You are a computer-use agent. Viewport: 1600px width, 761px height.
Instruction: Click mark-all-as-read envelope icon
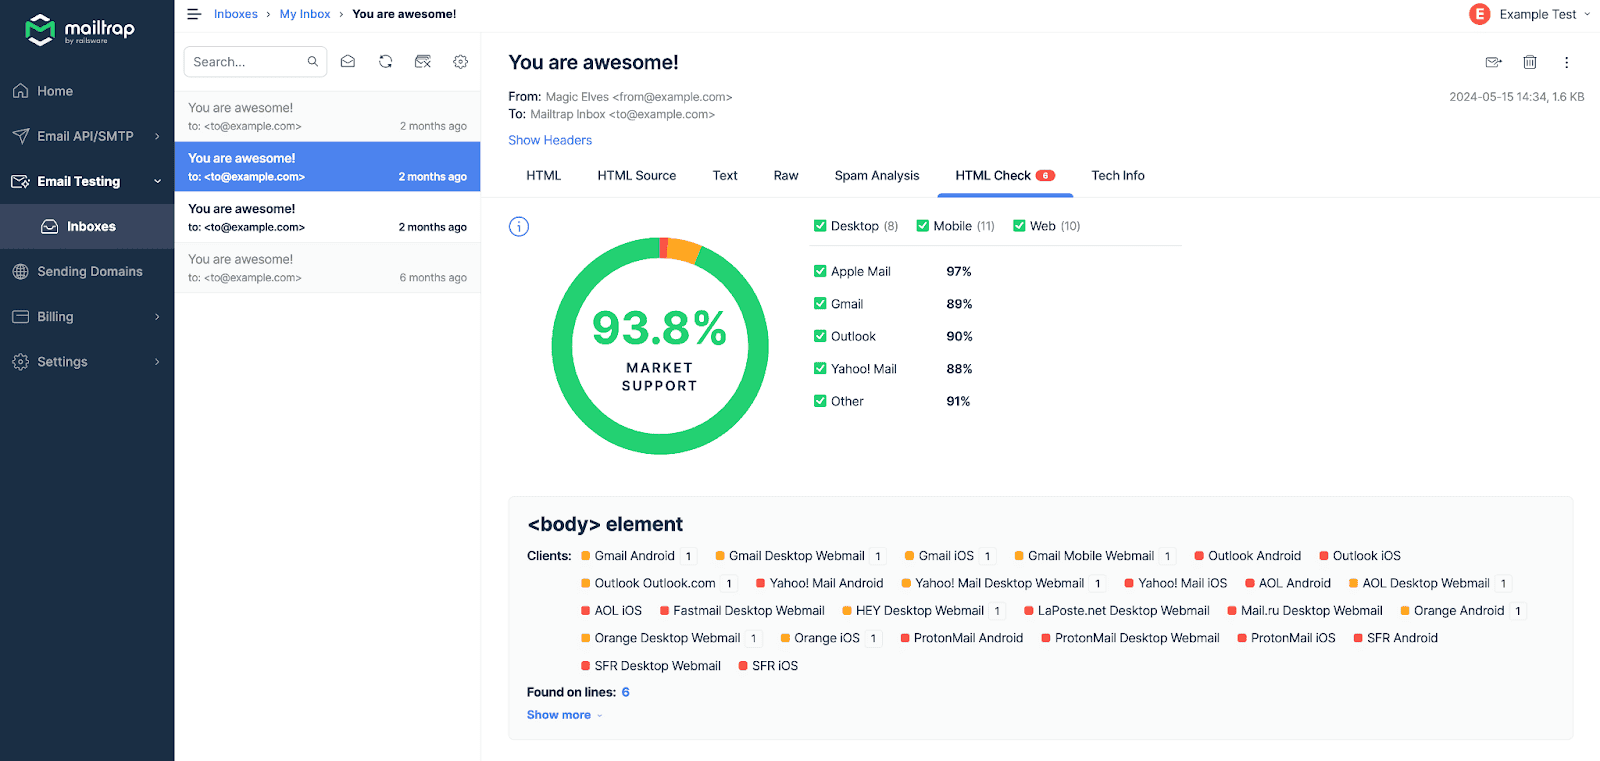[x=348, y=62]
